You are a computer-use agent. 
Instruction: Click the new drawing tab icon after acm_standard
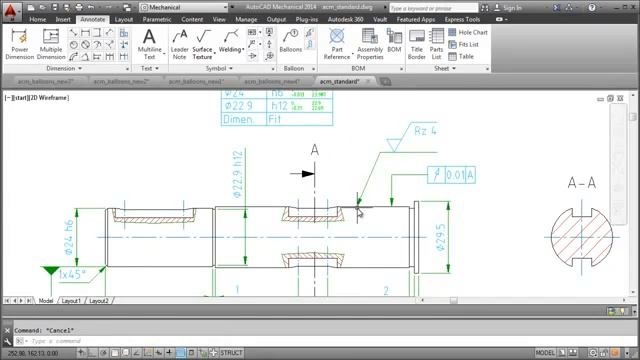[385, 82]
